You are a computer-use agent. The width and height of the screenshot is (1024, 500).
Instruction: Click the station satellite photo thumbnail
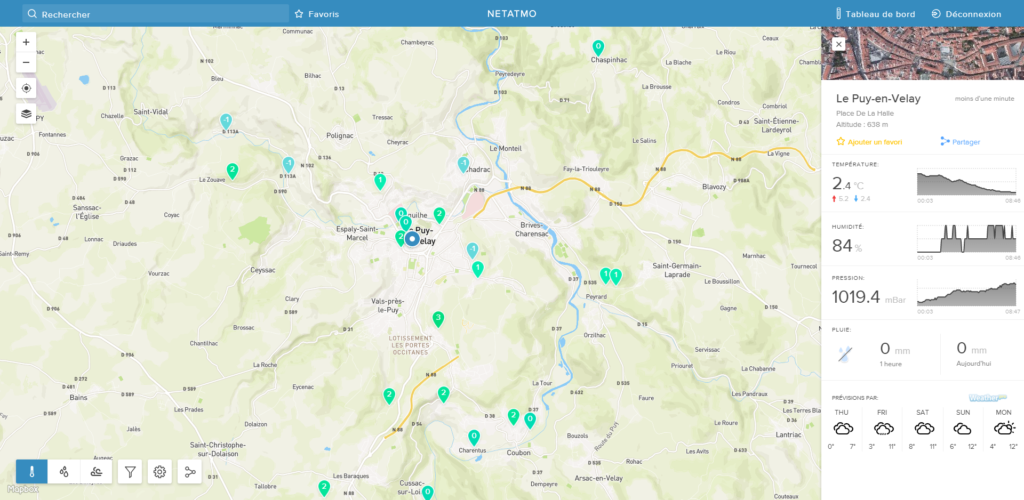pos(922,54)
